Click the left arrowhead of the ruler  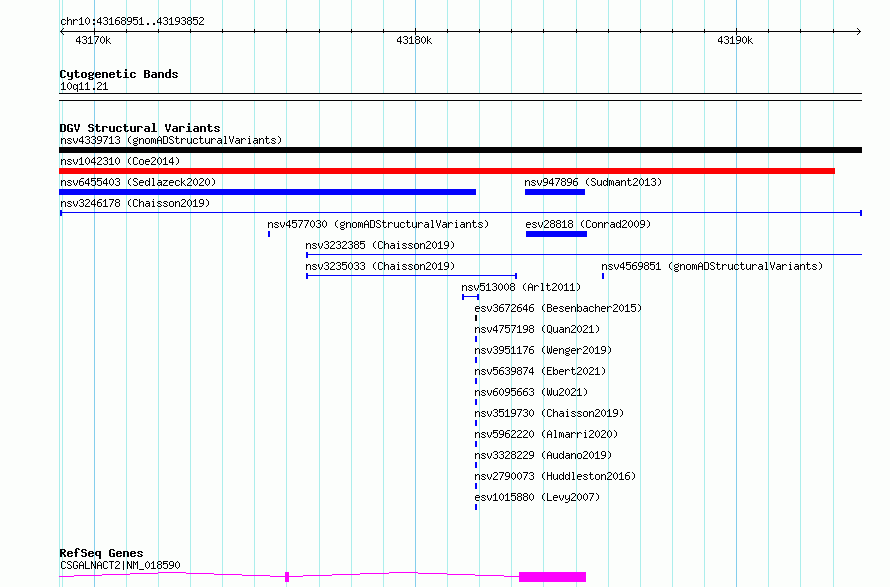[x=62, y=31]
